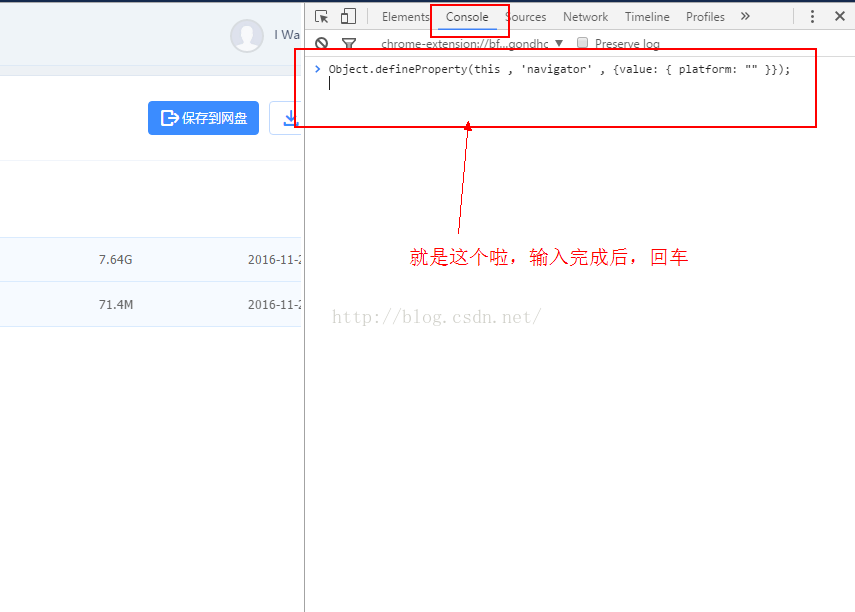Open the console filter funnel icon
The image size is (855, 612).
click(349, 43)
